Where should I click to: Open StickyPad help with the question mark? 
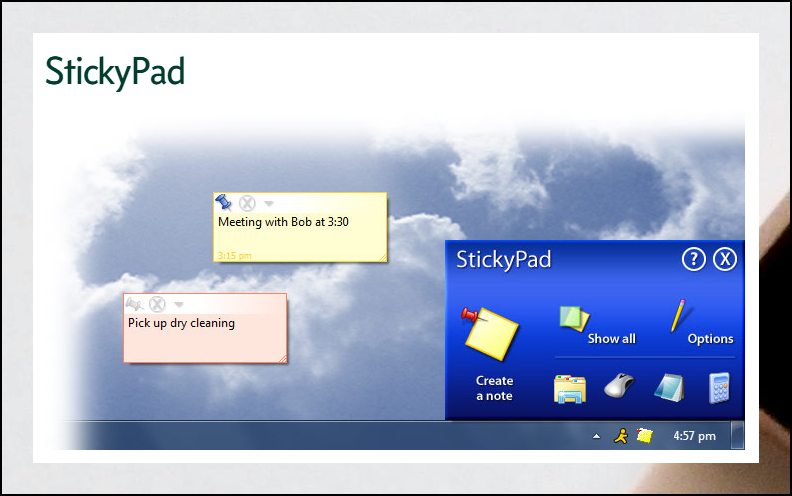click(x=694, y=260)
